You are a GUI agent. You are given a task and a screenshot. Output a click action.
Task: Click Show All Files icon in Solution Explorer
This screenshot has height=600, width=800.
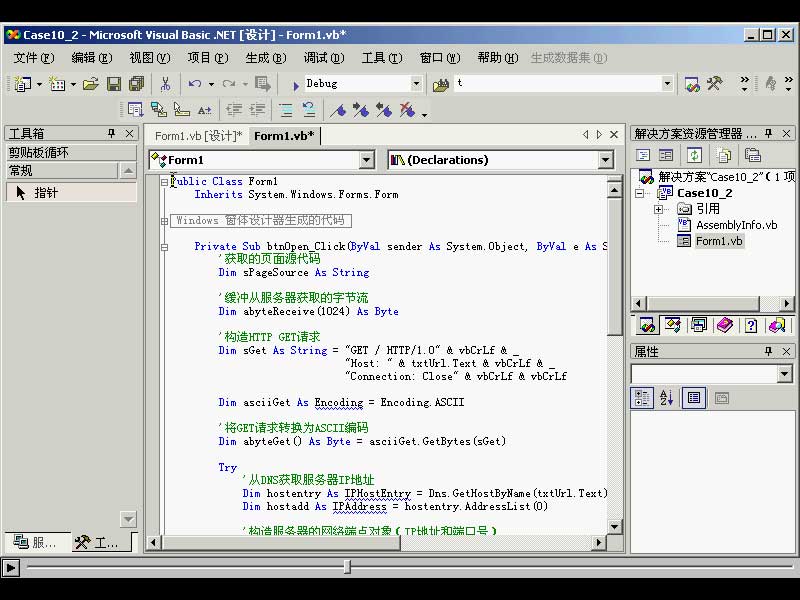pyautogui.click(x=724, y=155)
